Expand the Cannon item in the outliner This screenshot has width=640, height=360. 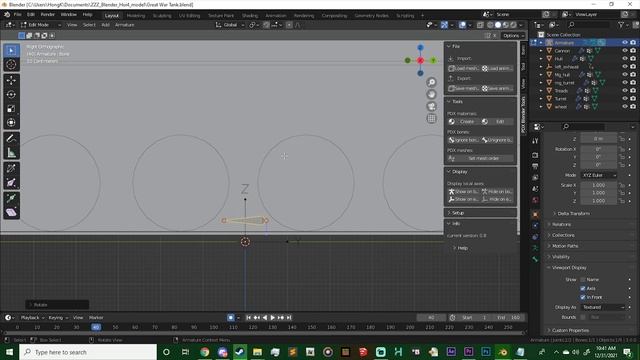[x=541, y=51]
